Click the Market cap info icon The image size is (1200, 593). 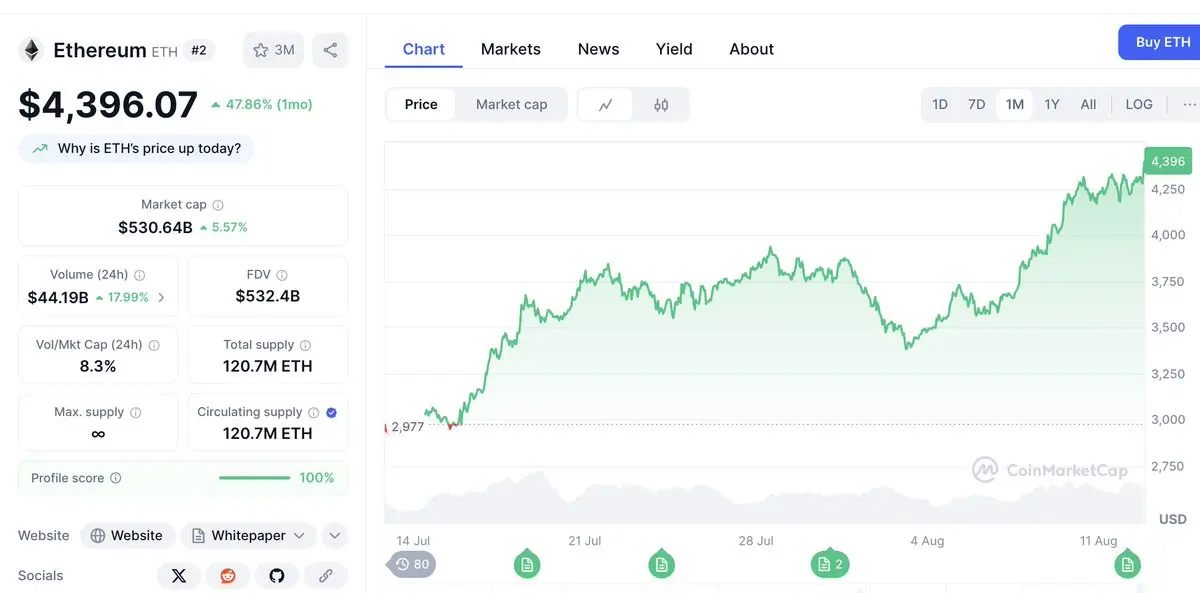pos(218,205)
